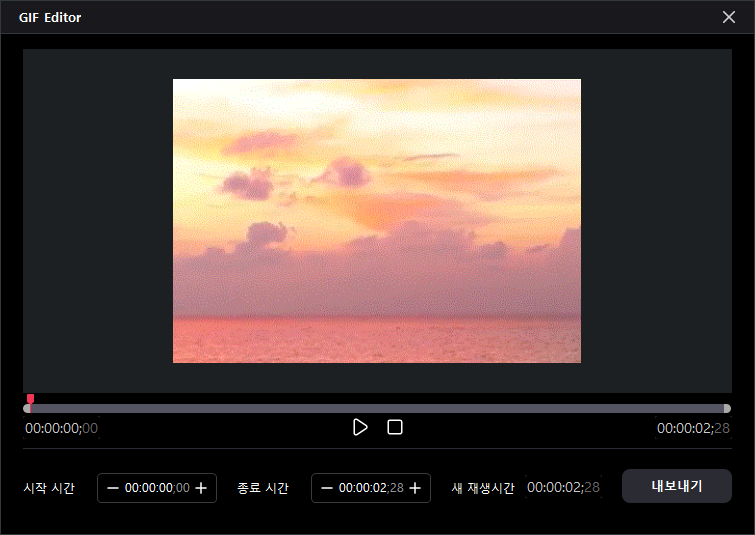Screen dimensions: 755x535
Task: Click the middle of the timeline track
Action: (377, 408)
